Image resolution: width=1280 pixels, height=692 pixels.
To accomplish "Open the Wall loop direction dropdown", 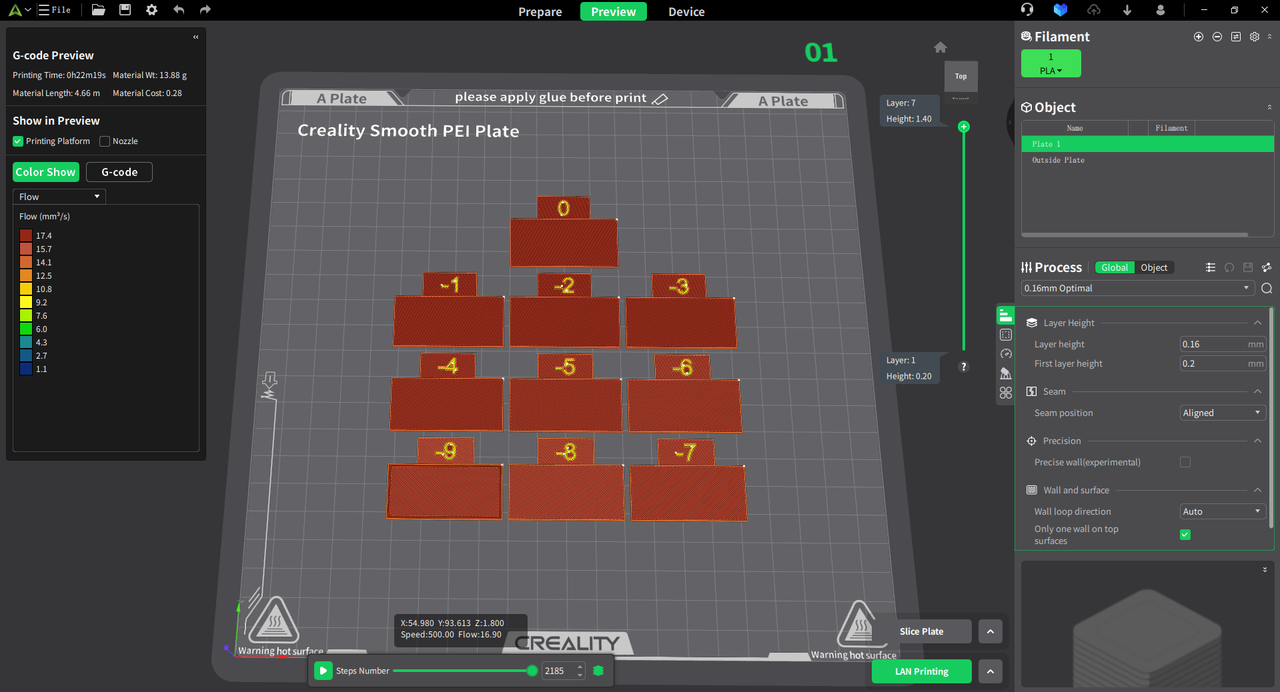I will (1223, 511).
